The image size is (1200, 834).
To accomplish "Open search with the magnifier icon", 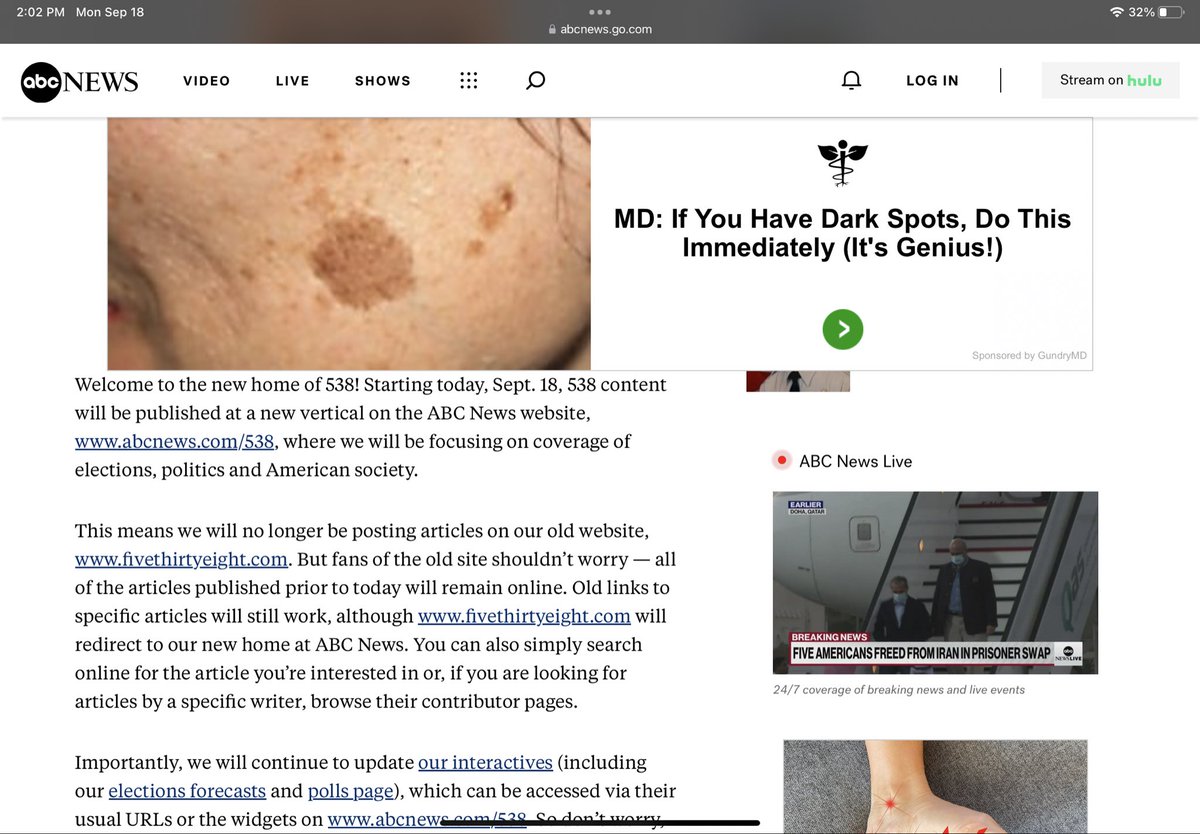I will (535, 81).
